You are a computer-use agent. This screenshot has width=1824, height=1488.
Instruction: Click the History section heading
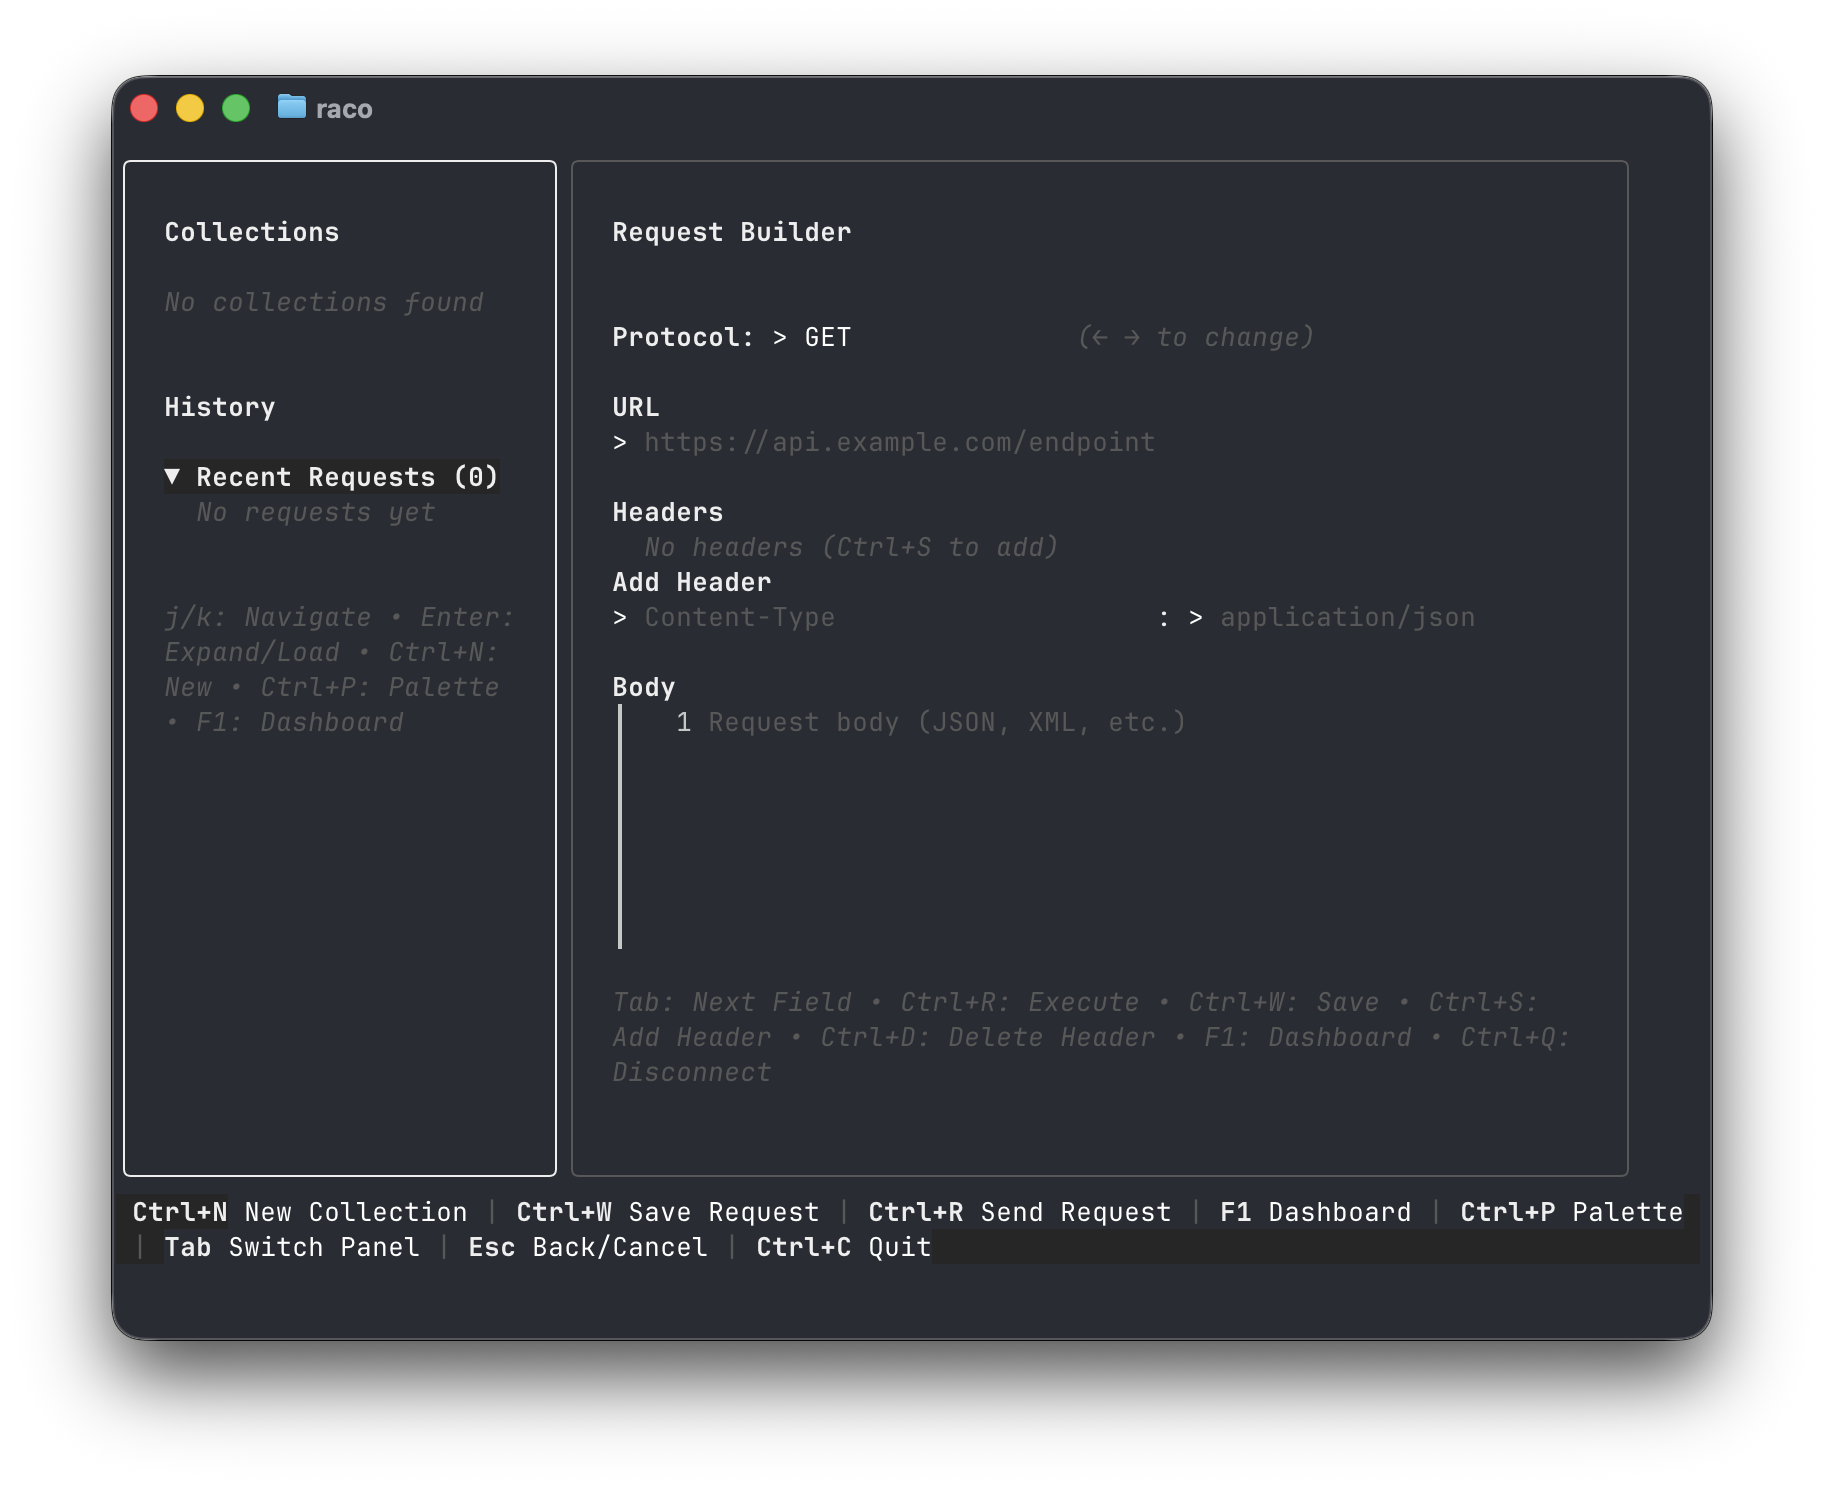(x=220, y=407)
